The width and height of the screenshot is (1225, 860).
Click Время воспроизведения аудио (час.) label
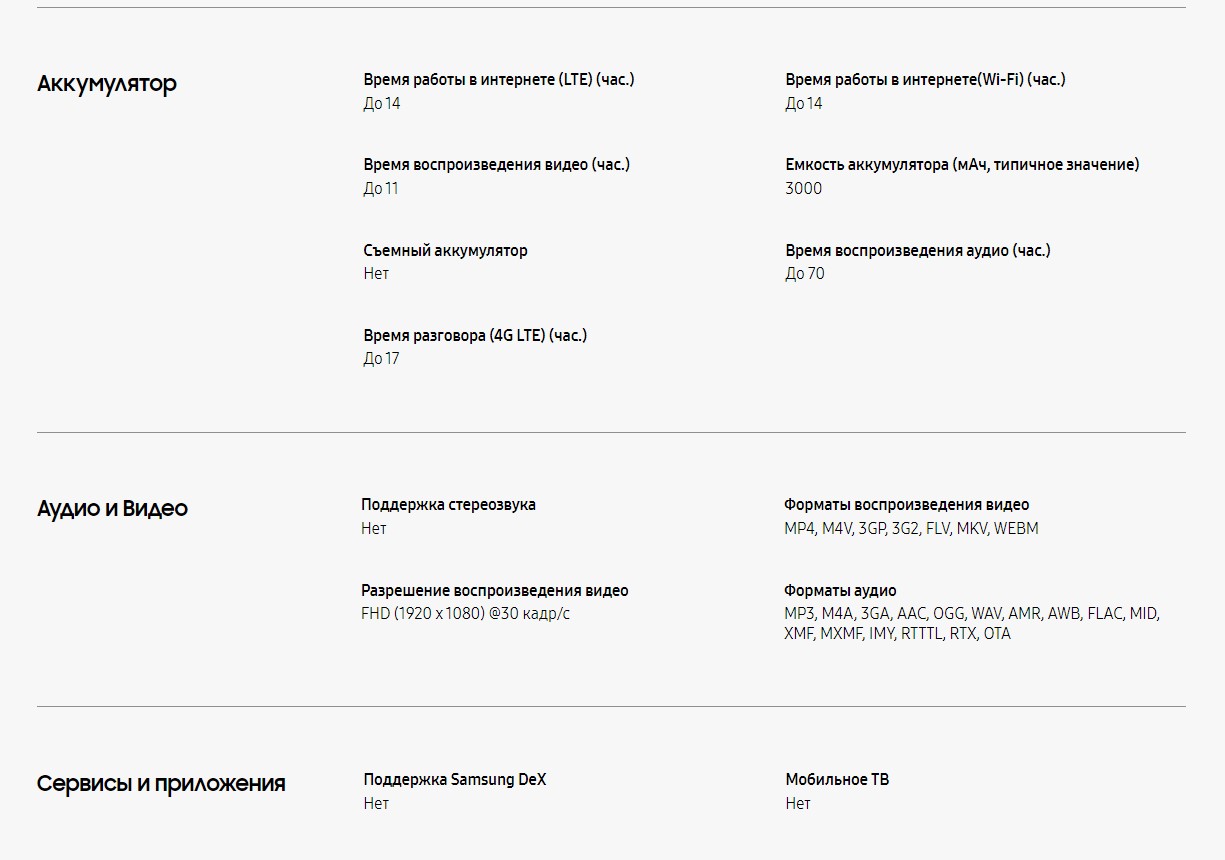click(x=918, y=250)
